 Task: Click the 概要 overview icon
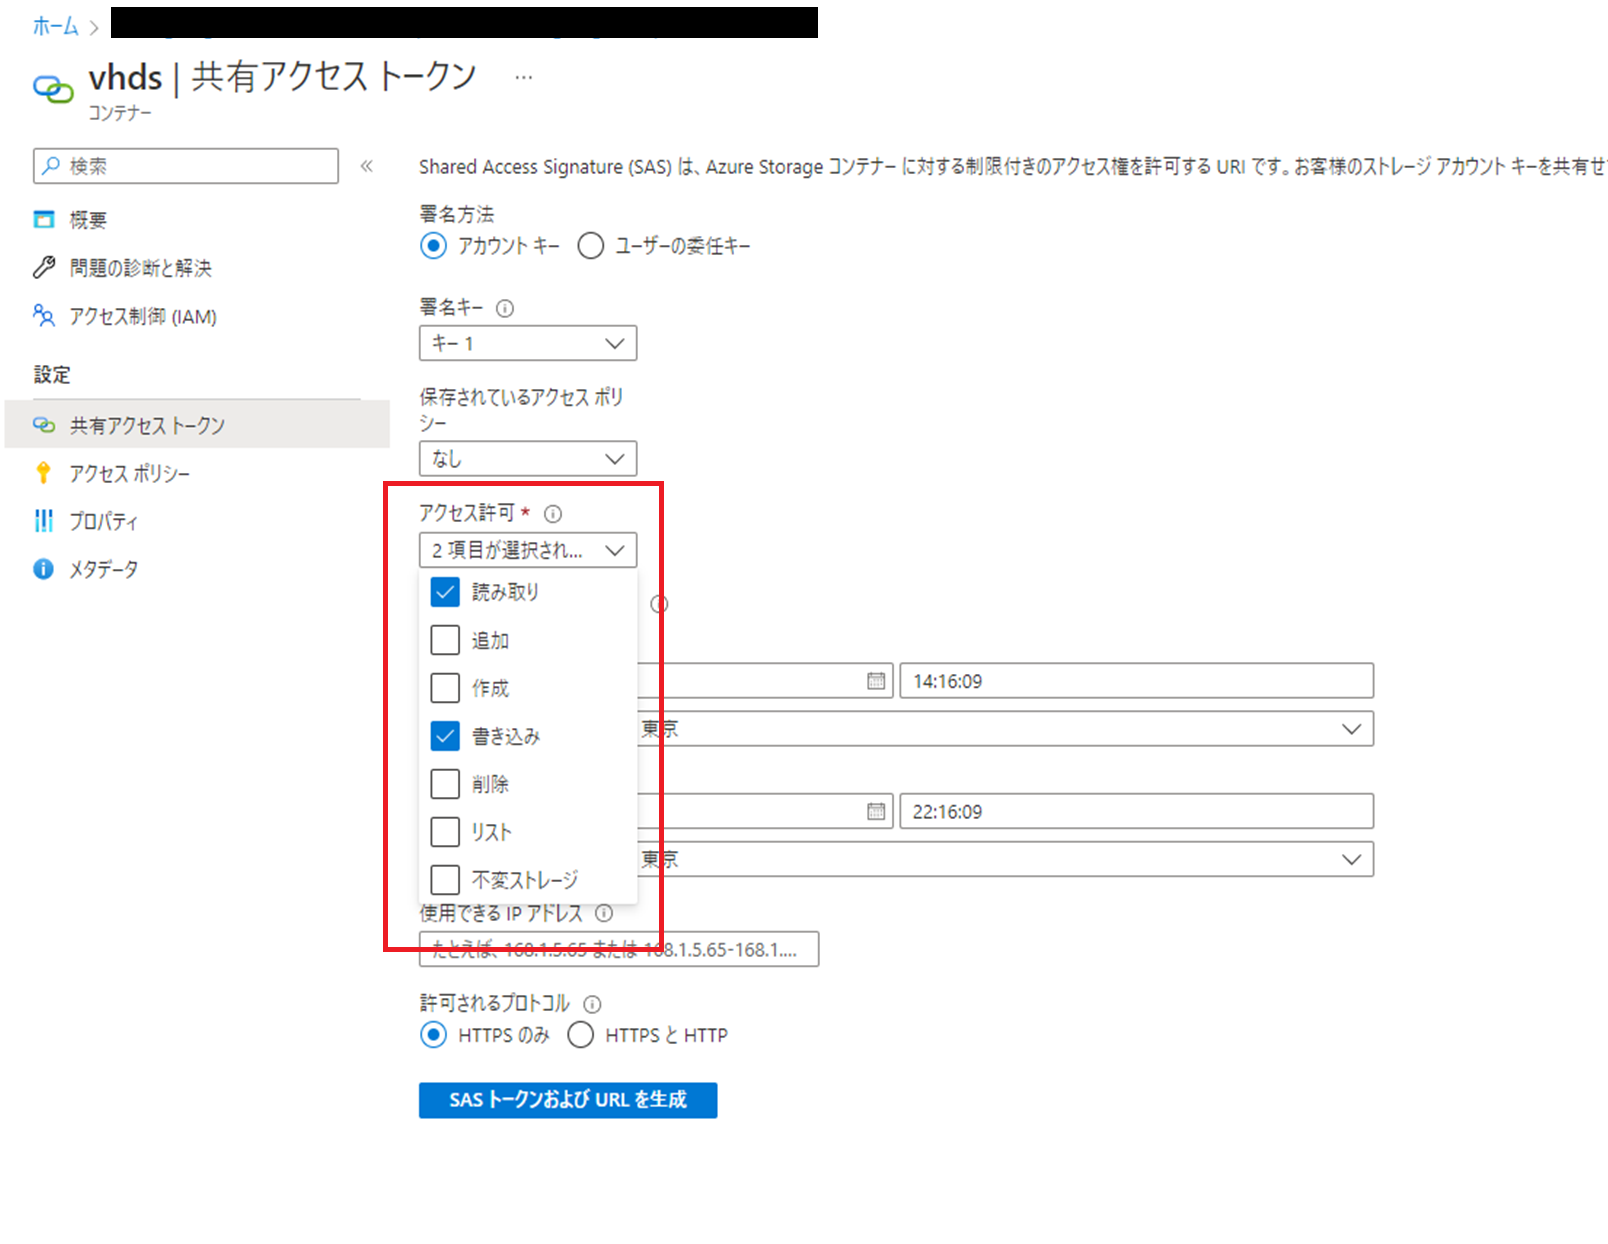(x=44, y=220)
